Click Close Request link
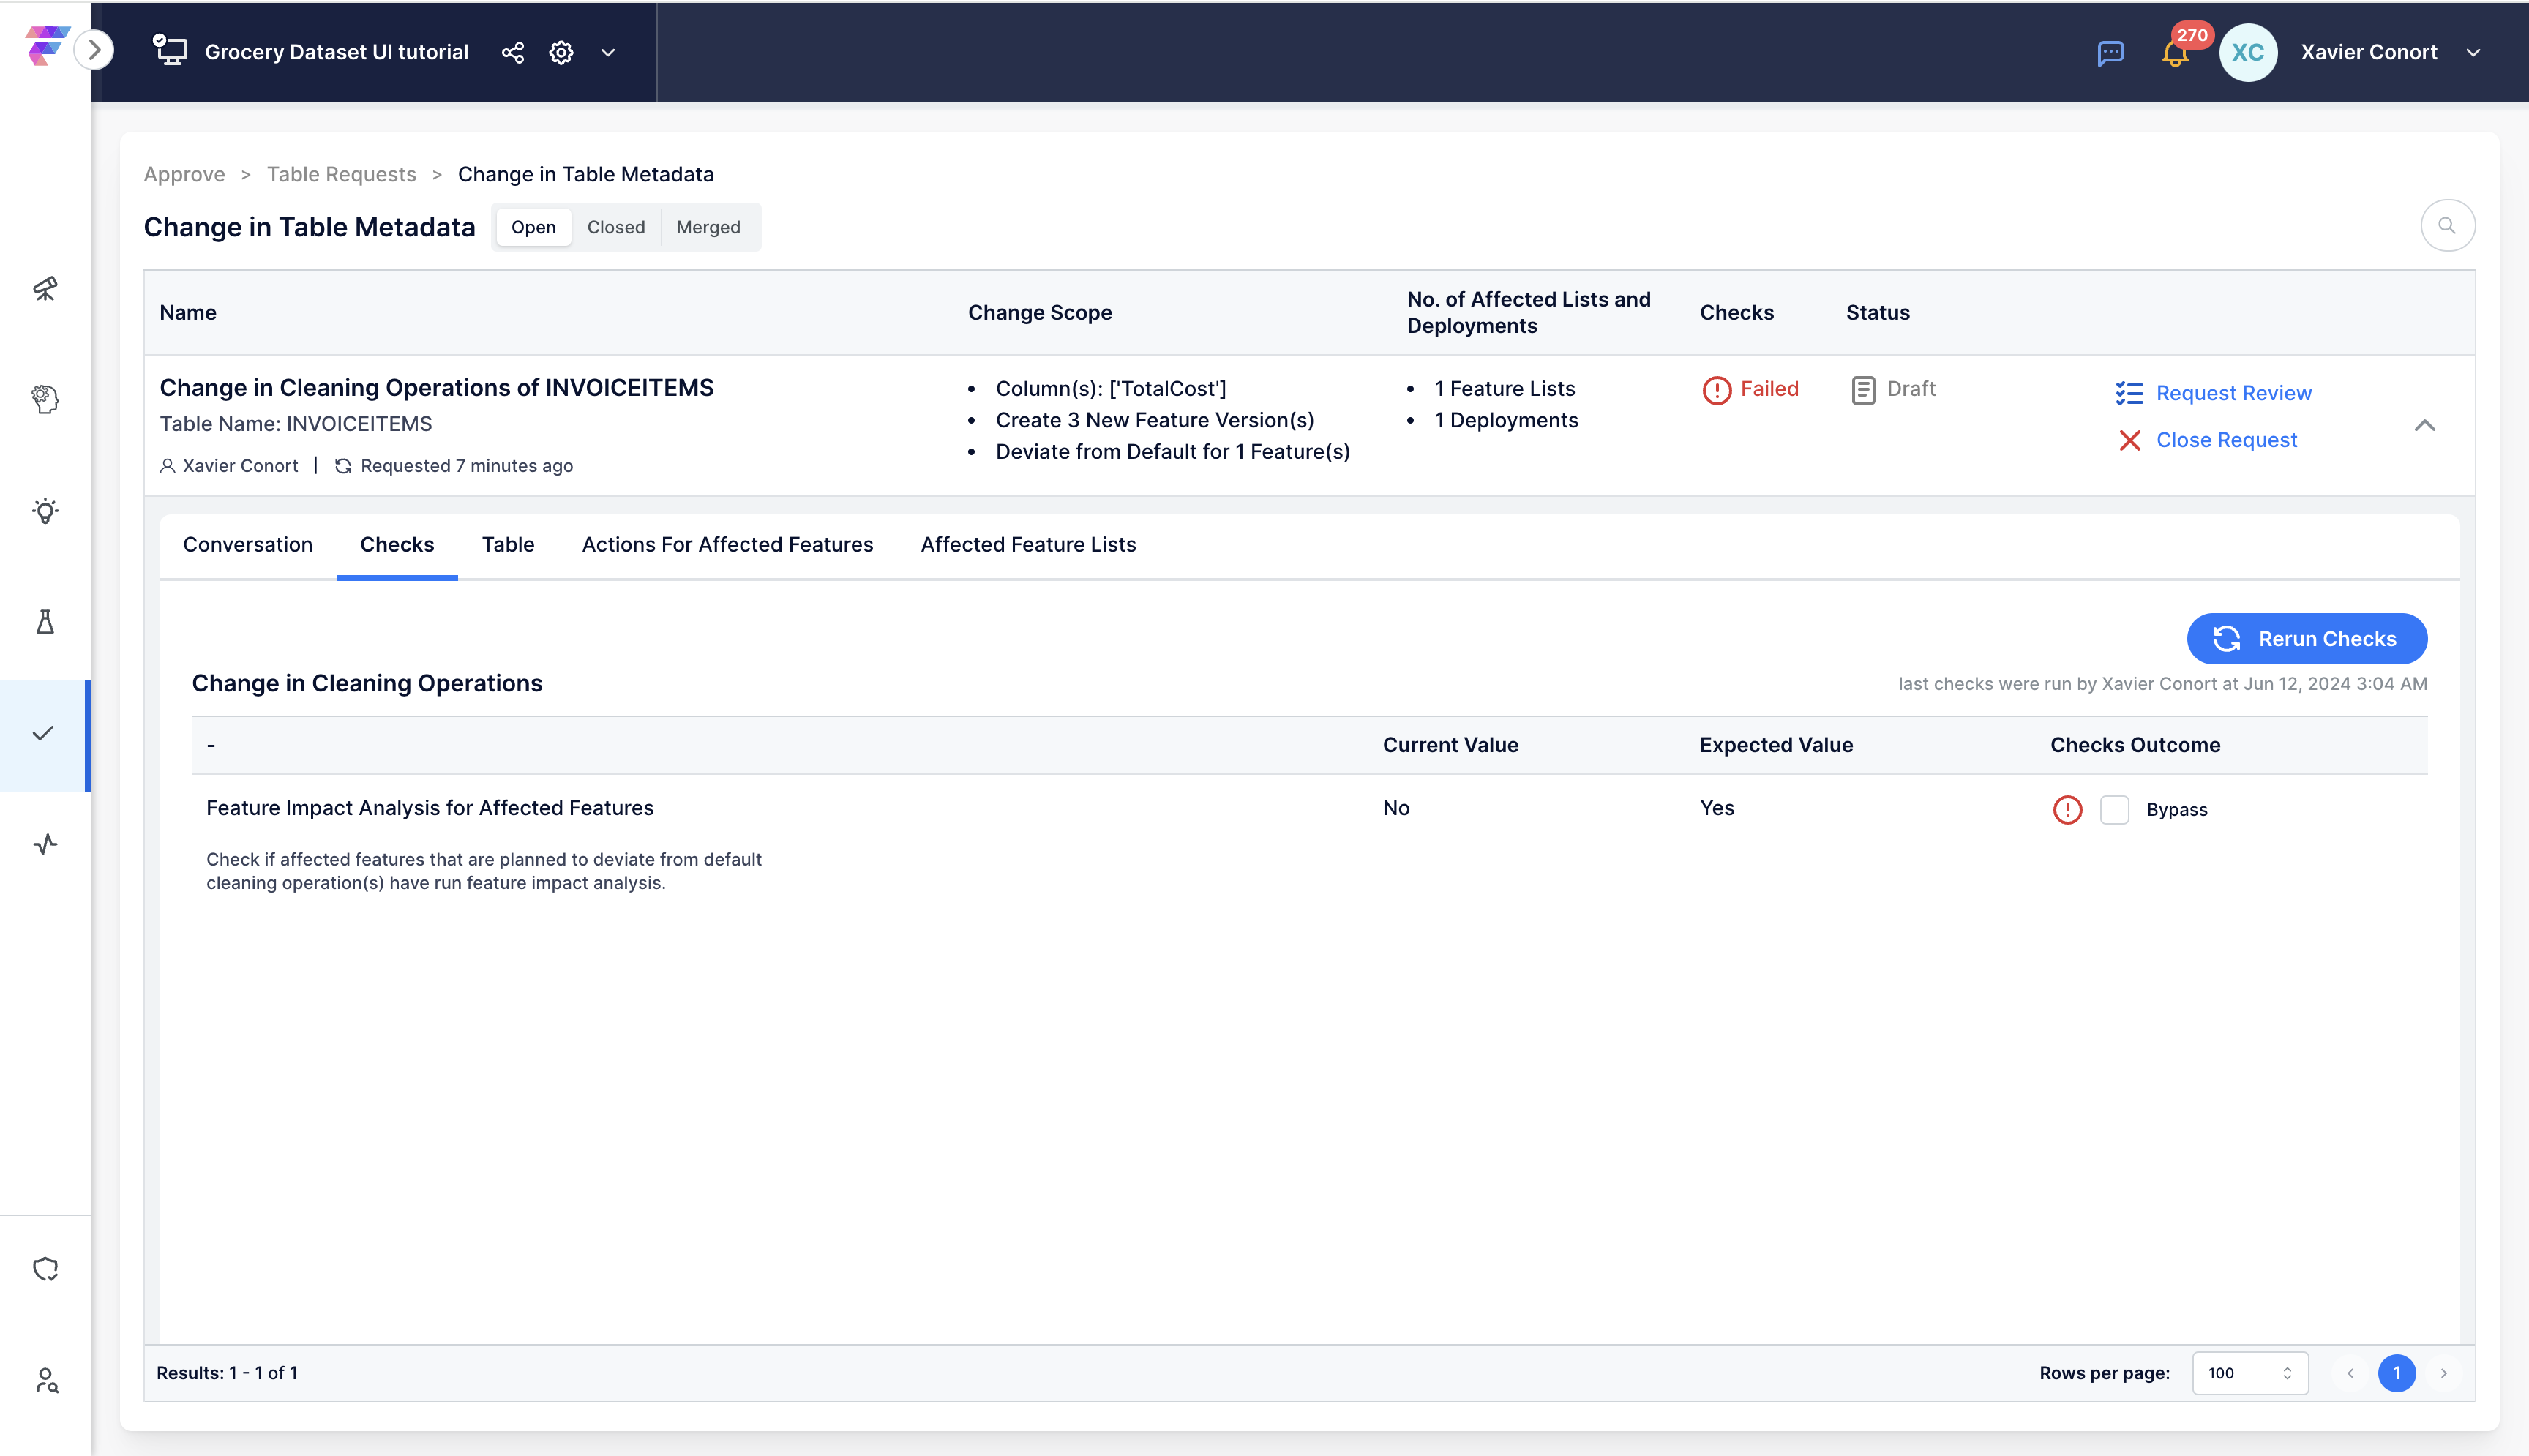Screen dimensions: 2529x1456 (x=2226, y=440)
